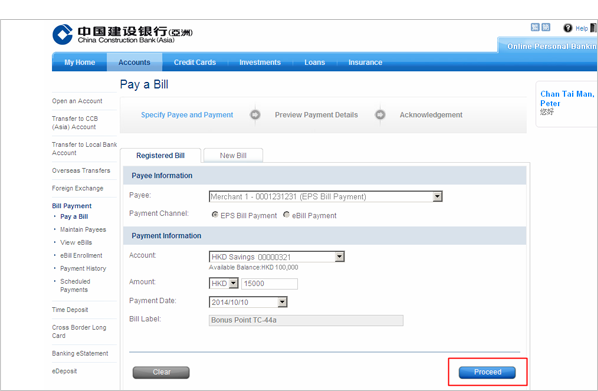Click the Online Personal Banking tab
The height and width of the screenshot is (391, 598).
(x=549, y=46)
